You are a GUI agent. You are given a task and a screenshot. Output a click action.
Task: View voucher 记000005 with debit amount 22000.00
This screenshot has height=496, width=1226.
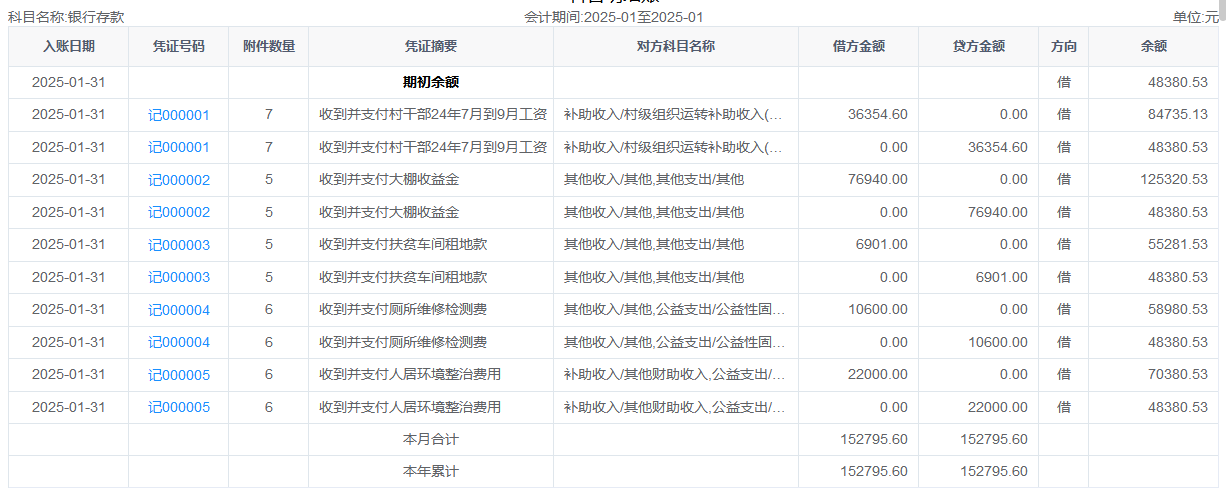[179, 375]
